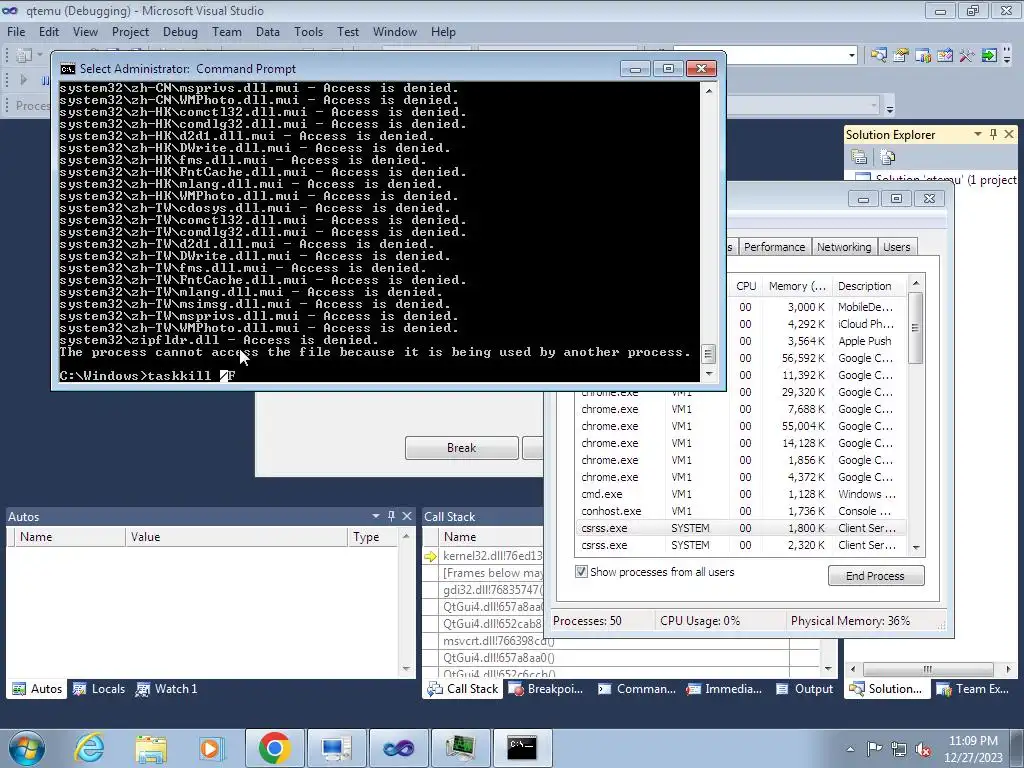
Task: Click End Process in Task Manager
Action: tap(876, 575)
